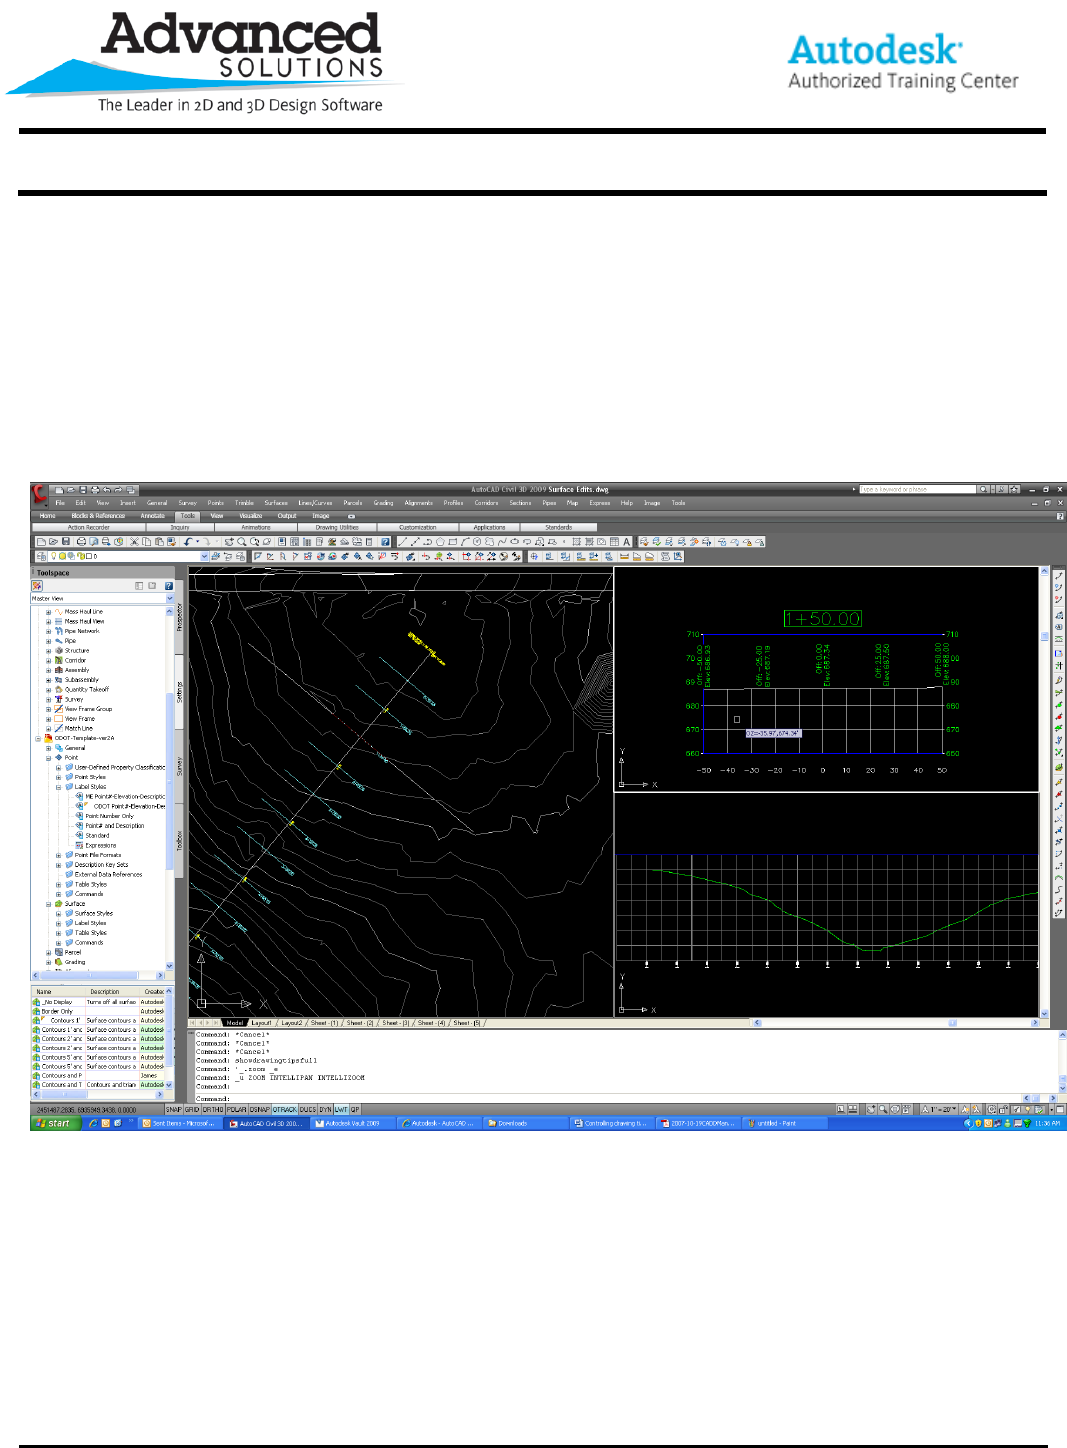Switch to the Annotate ribbon tab

pyautogui.click(x=152, y=516)
